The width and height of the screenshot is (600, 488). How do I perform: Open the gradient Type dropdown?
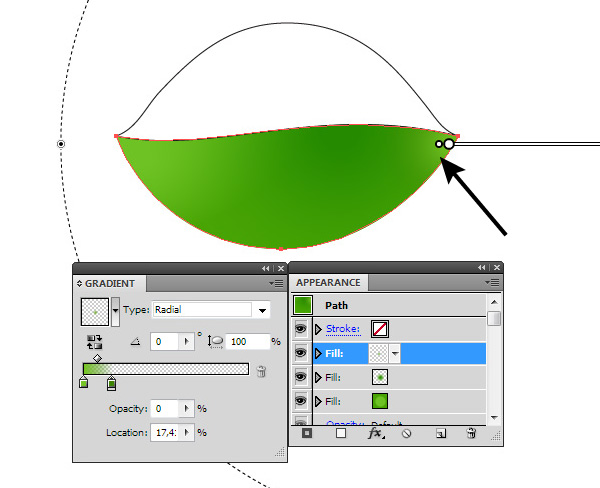[263, 310]
